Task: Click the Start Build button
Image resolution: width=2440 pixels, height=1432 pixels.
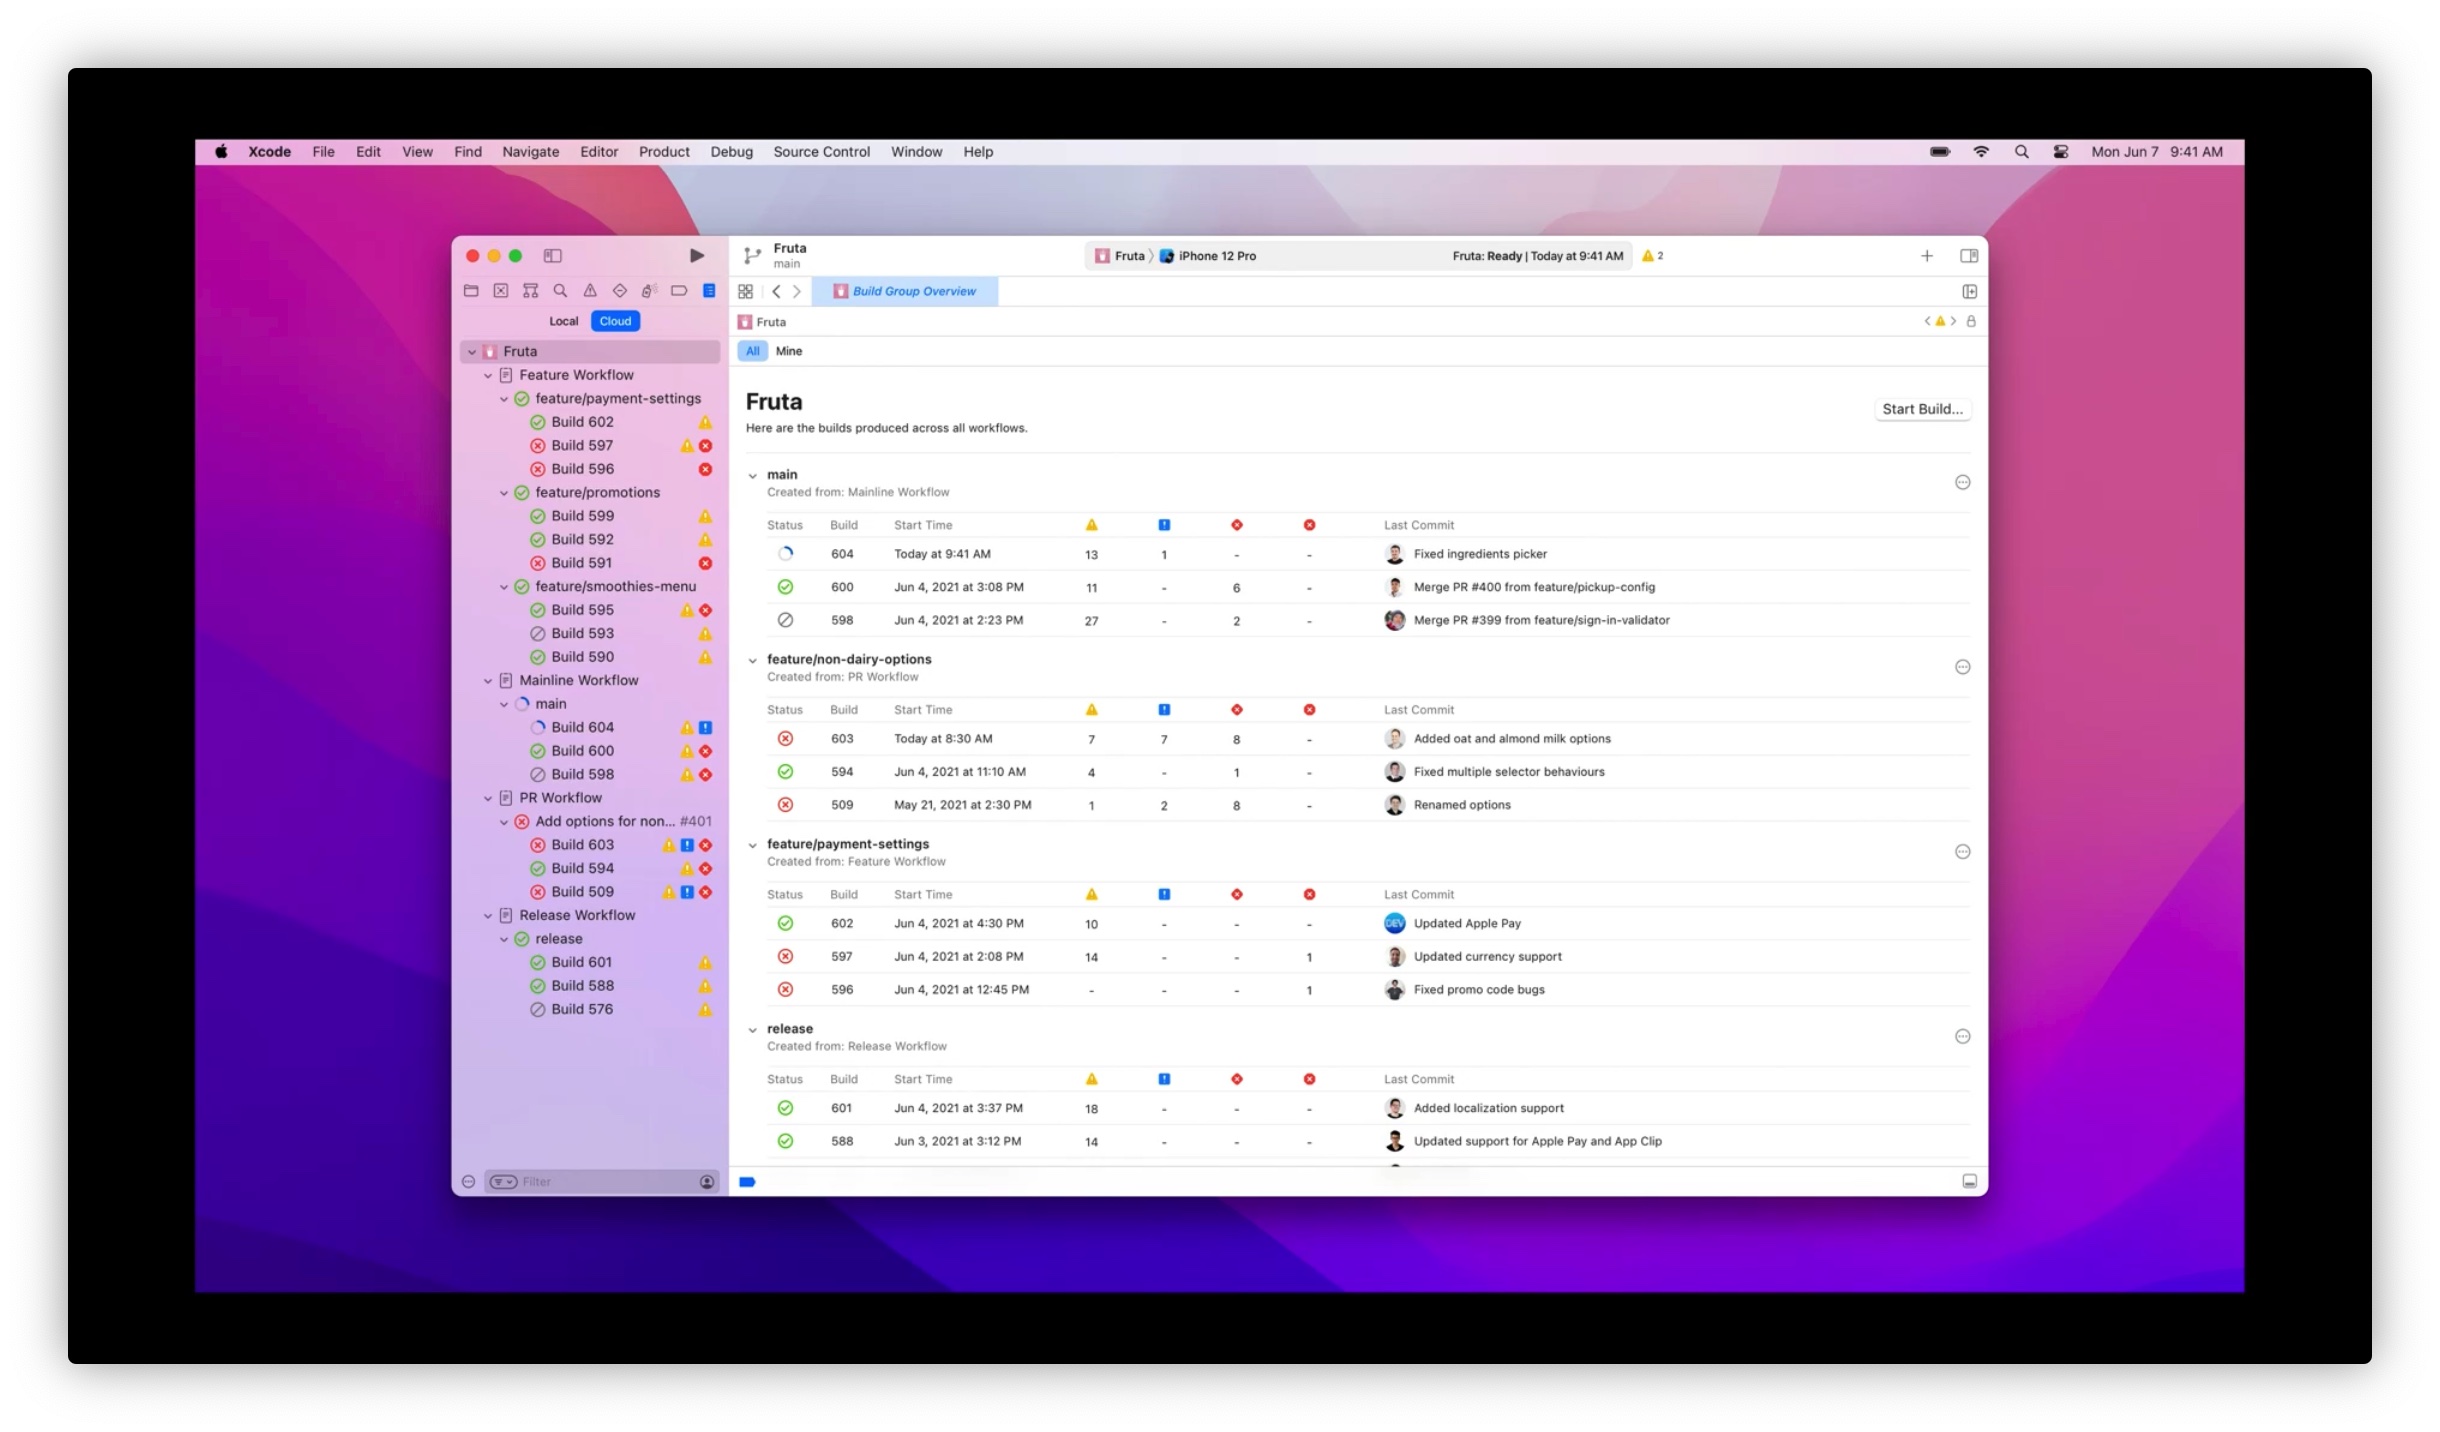Action: click(x=1922, y=409)
